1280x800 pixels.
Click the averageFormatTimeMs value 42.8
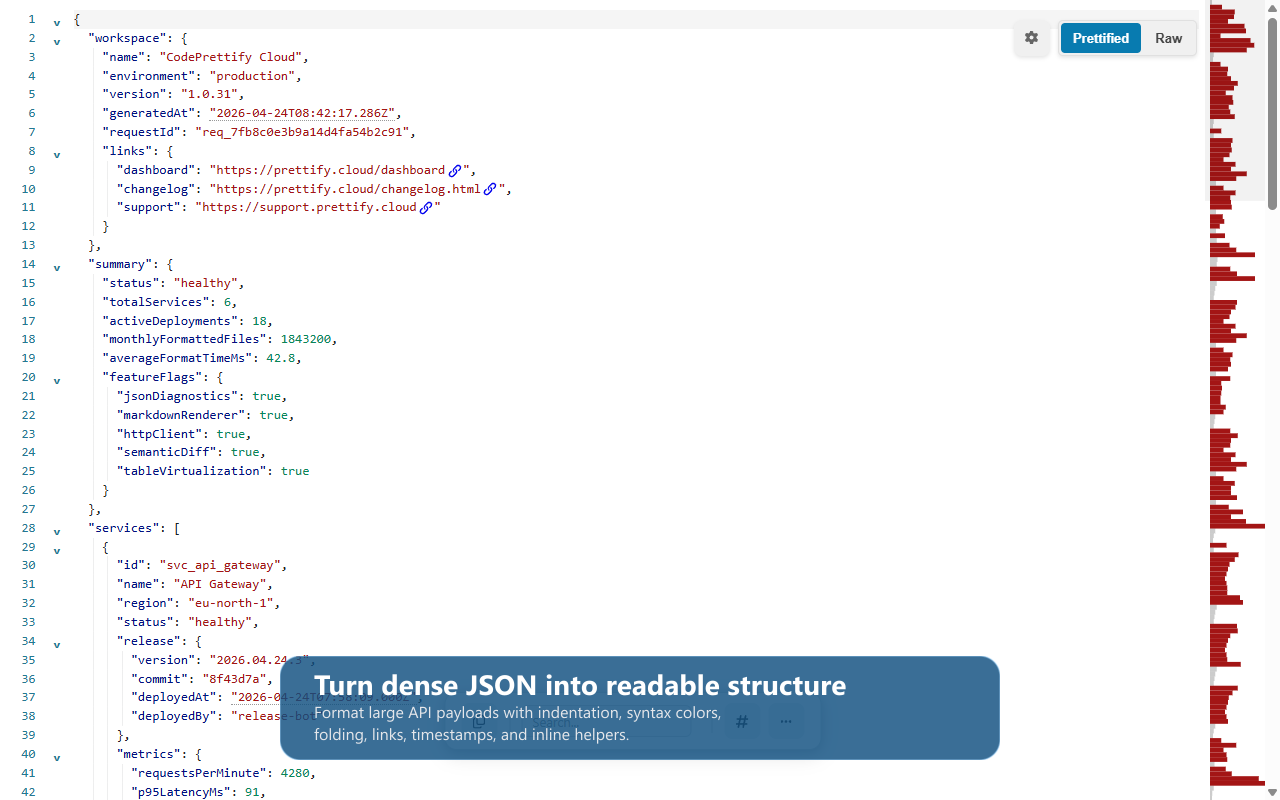click(x=280, y=358)
